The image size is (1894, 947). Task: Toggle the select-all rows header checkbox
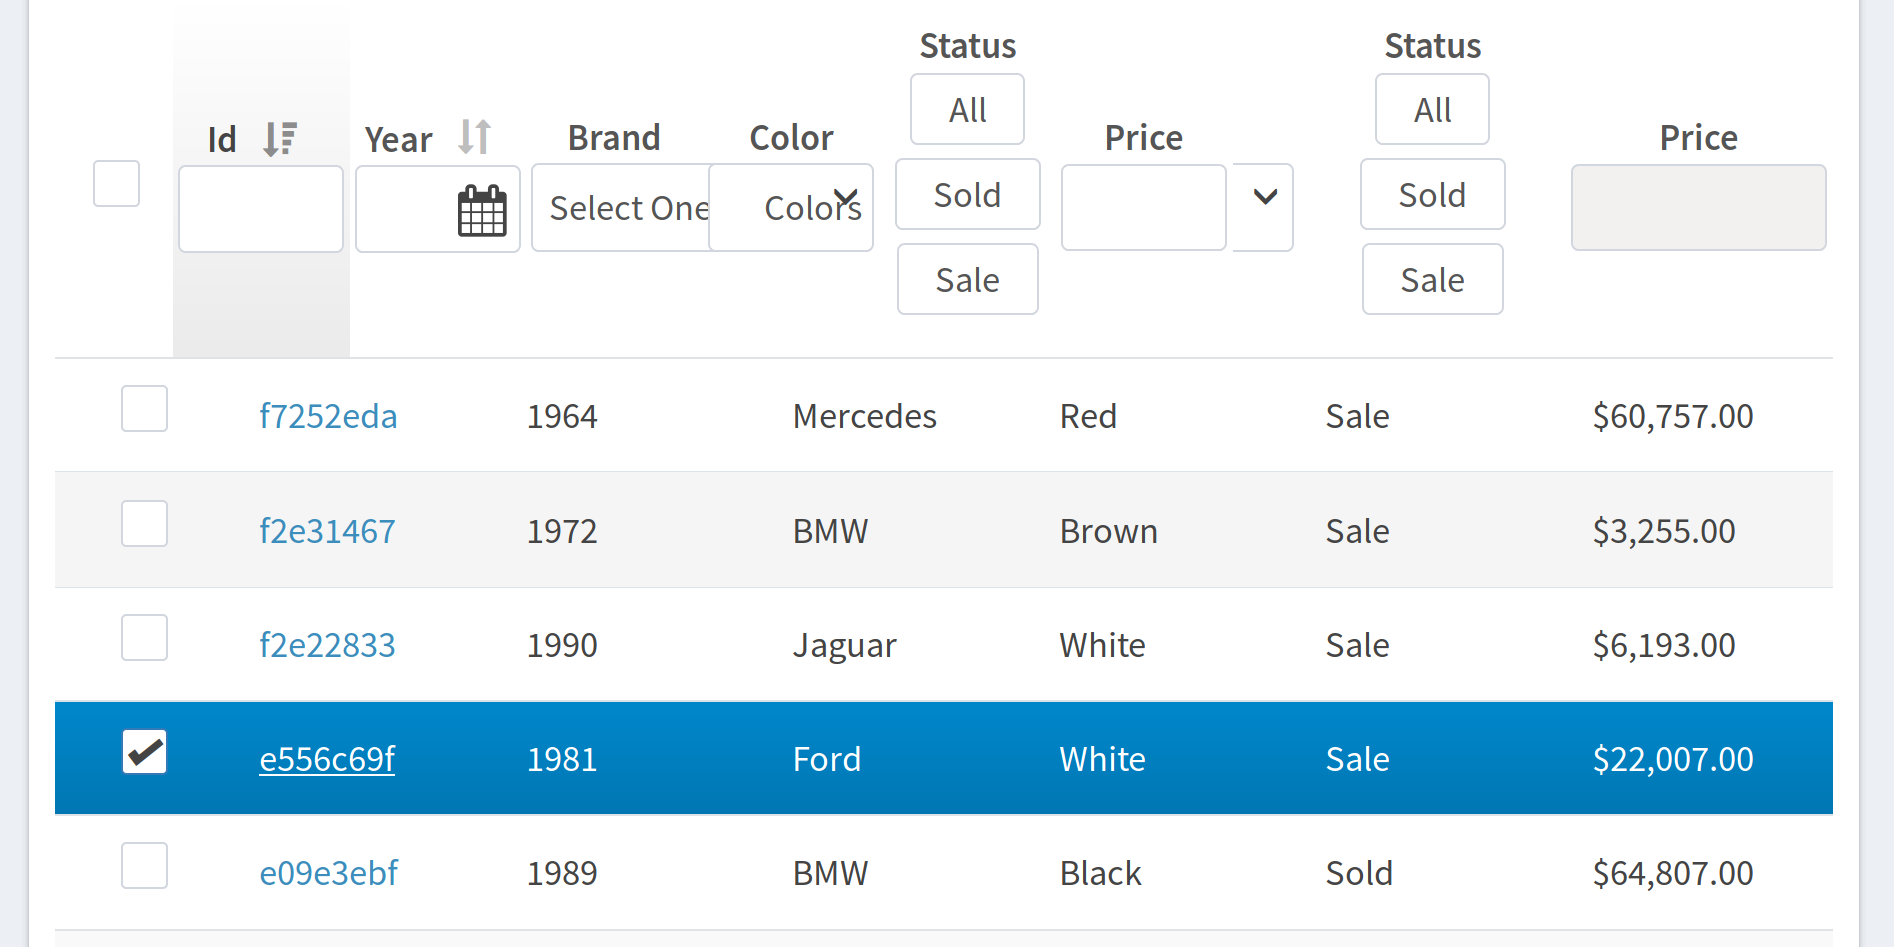116,184
